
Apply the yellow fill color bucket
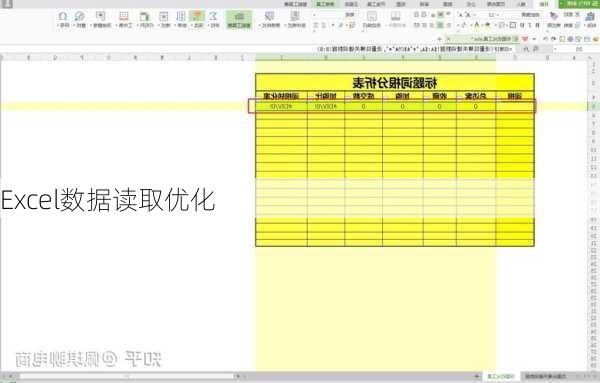click(488, 25)
